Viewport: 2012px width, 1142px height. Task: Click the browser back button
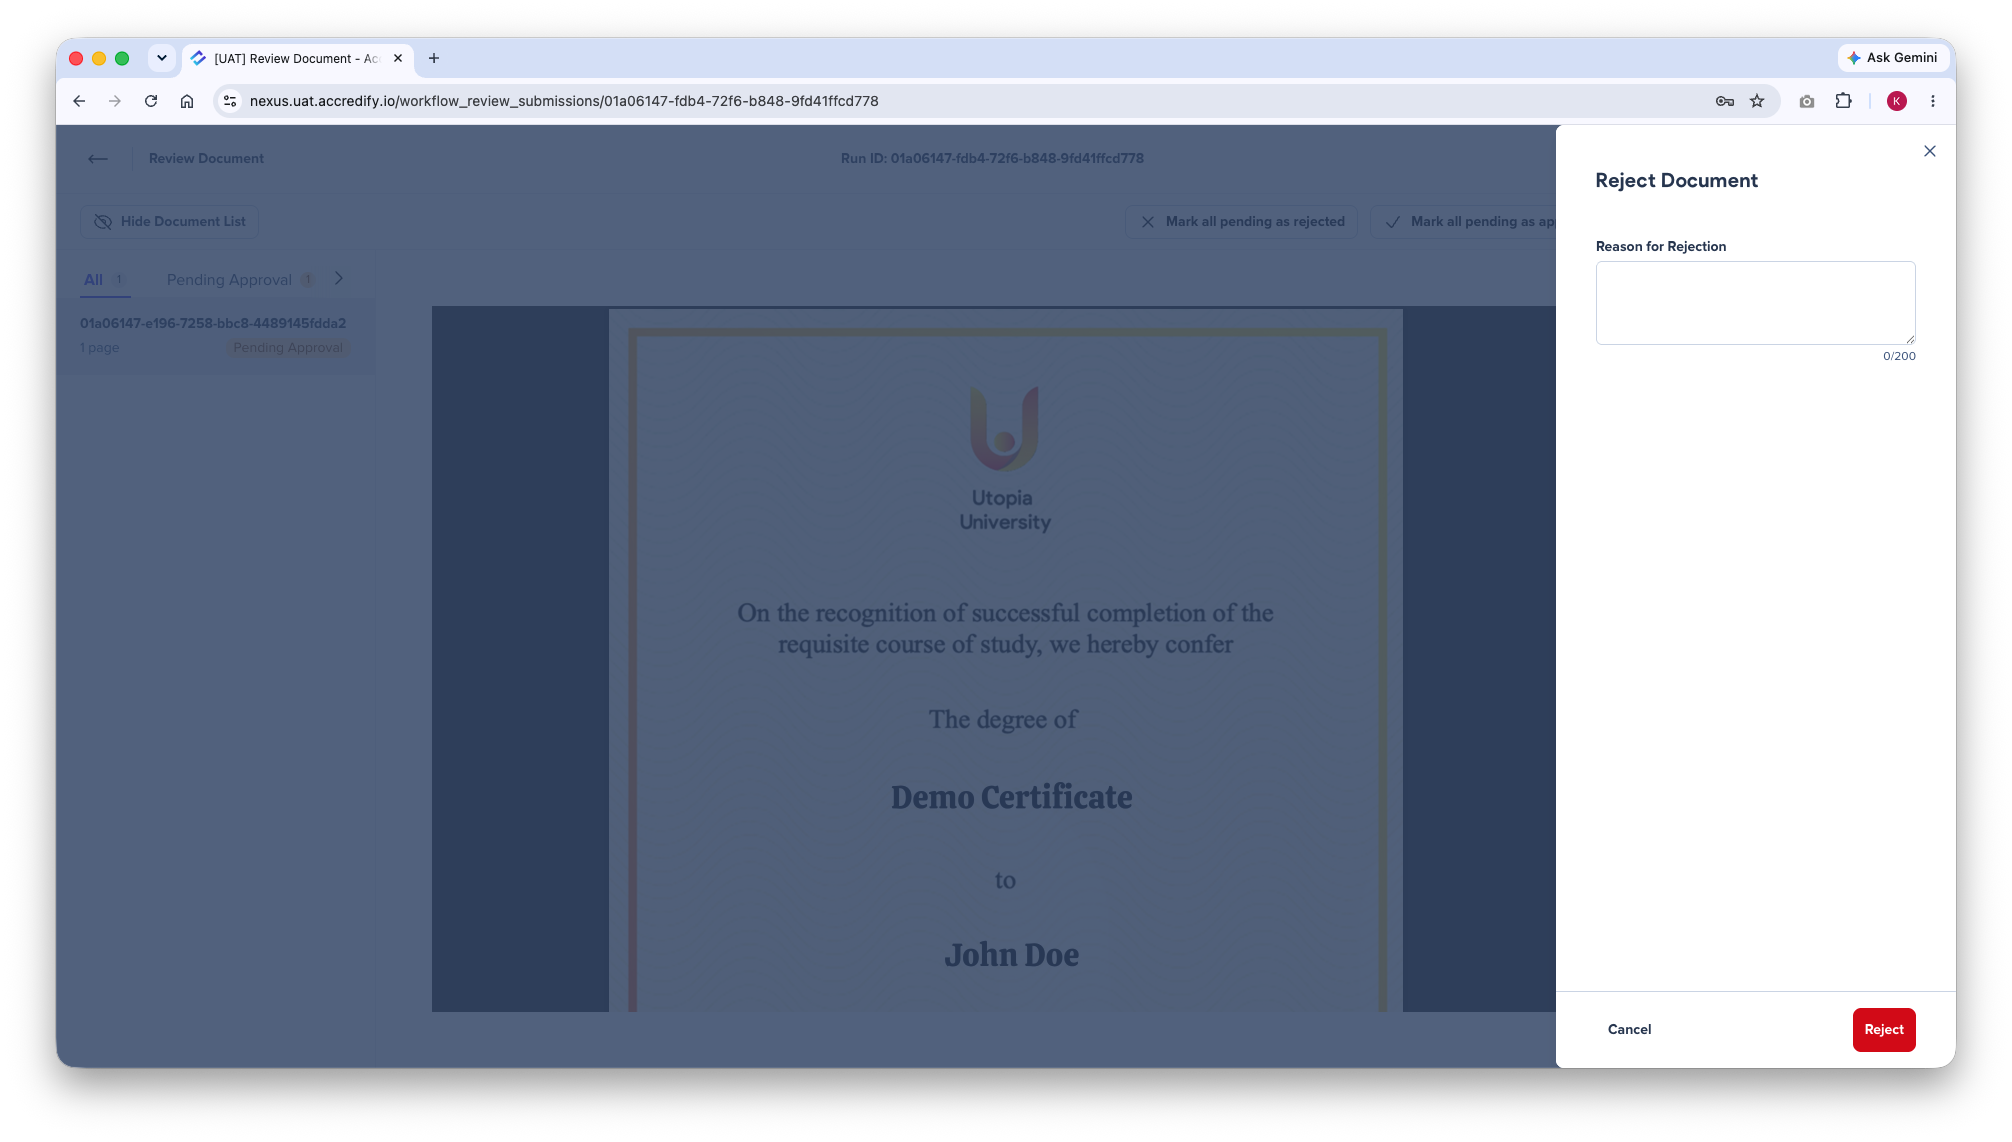79,101
